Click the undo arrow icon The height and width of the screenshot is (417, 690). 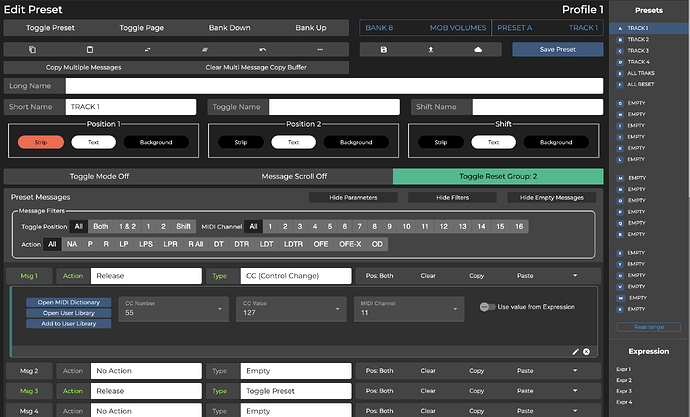tap(262, 49)
